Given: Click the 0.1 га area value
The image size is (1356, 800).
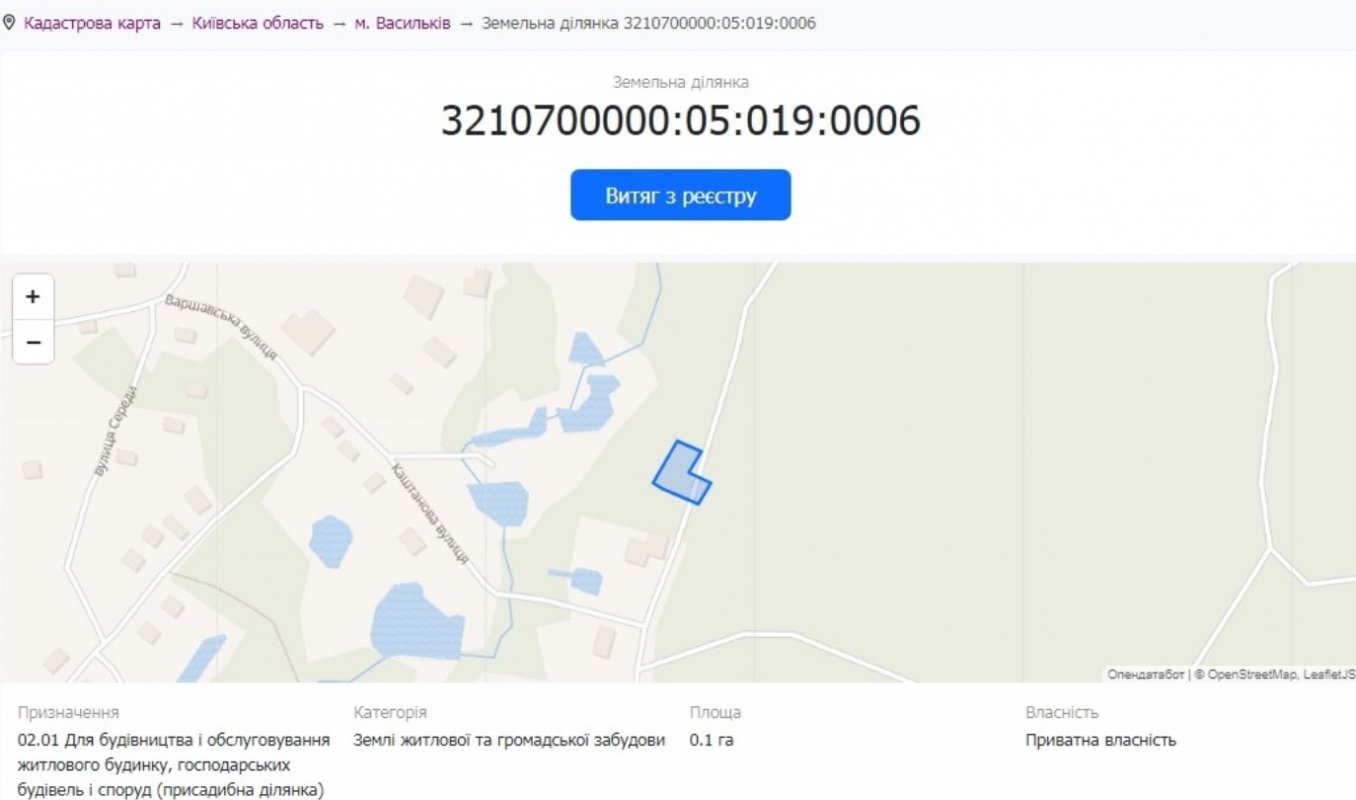Looking at the screenshot, I should tap(711, 741).
